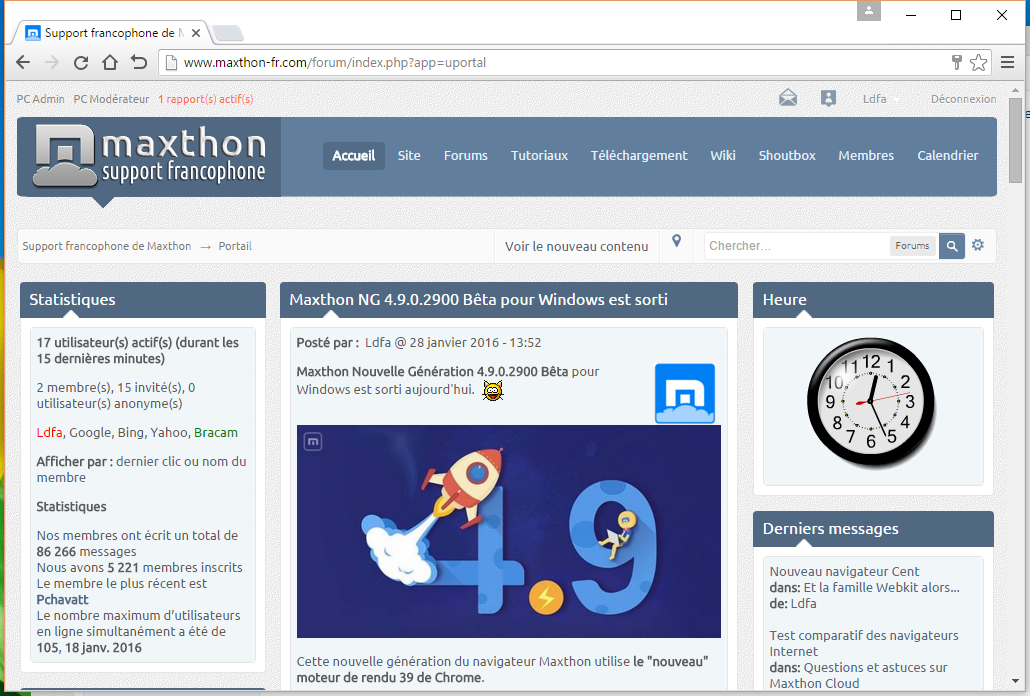
Task: Click the blue Maxthon icon in the post
Action: coord(684,393)
